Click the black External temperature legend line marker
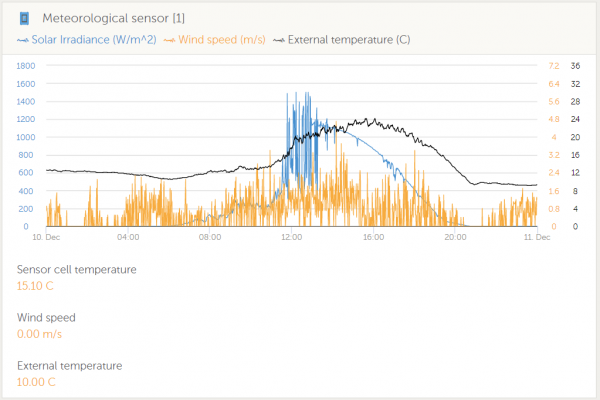This screenshot has height=400, width=600. [279, 40]
